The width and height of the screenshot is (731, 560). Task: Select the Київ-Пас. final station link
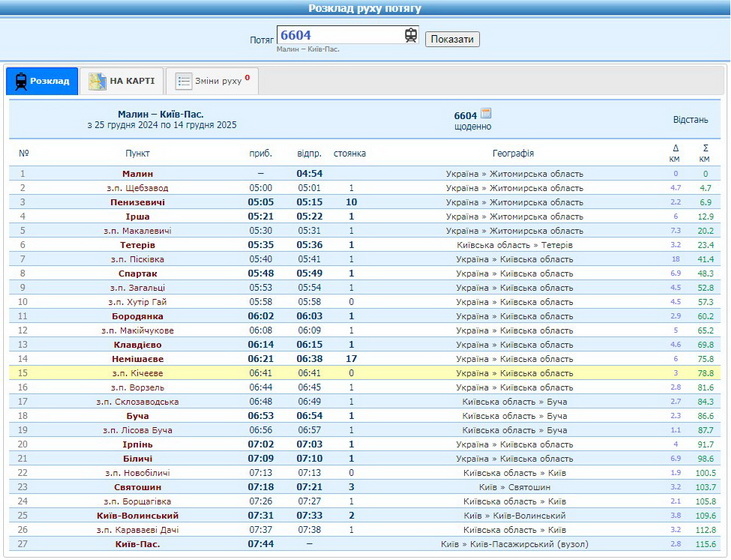coord(138,544)
